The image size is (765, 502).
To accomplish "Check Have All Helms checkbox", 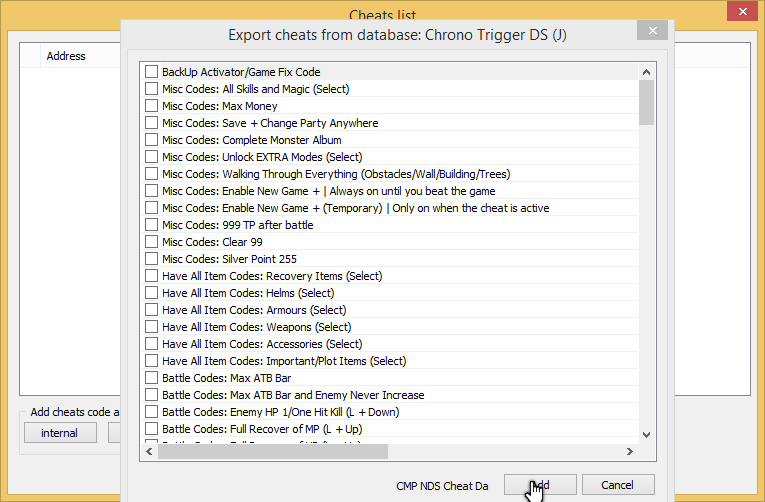I will click(151, 293).
